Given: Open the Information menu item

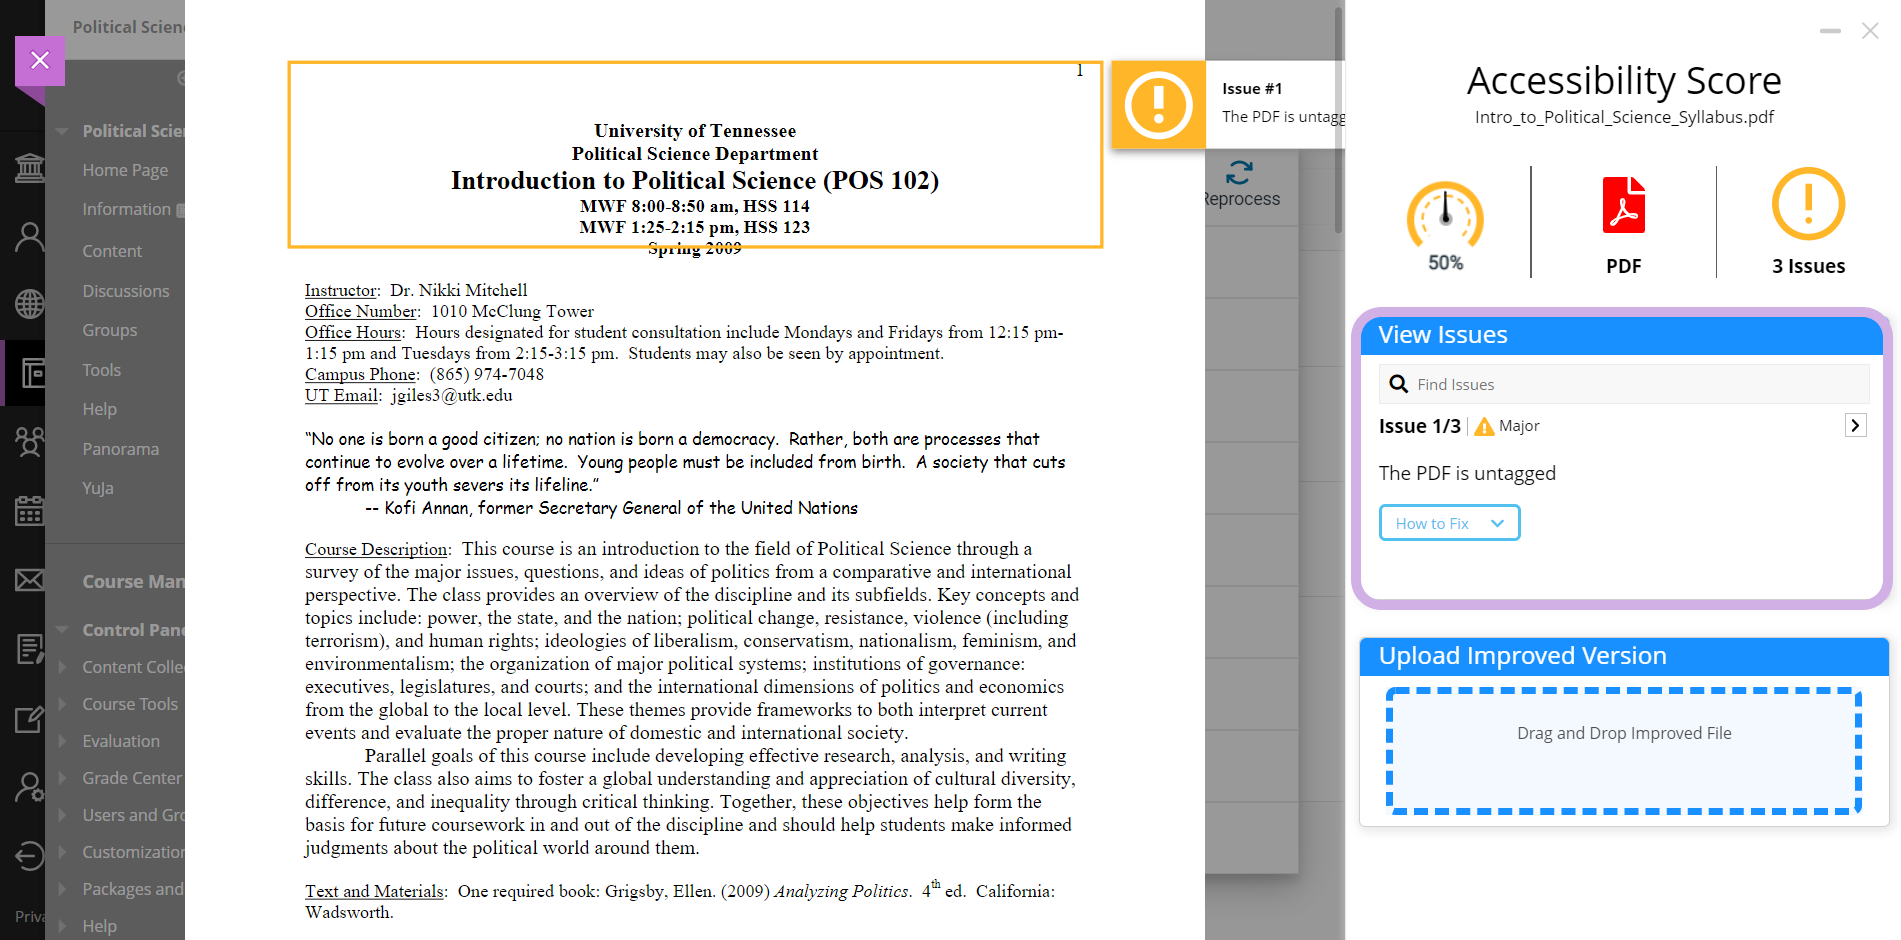Looking at the screenshot, I should 126,209.
